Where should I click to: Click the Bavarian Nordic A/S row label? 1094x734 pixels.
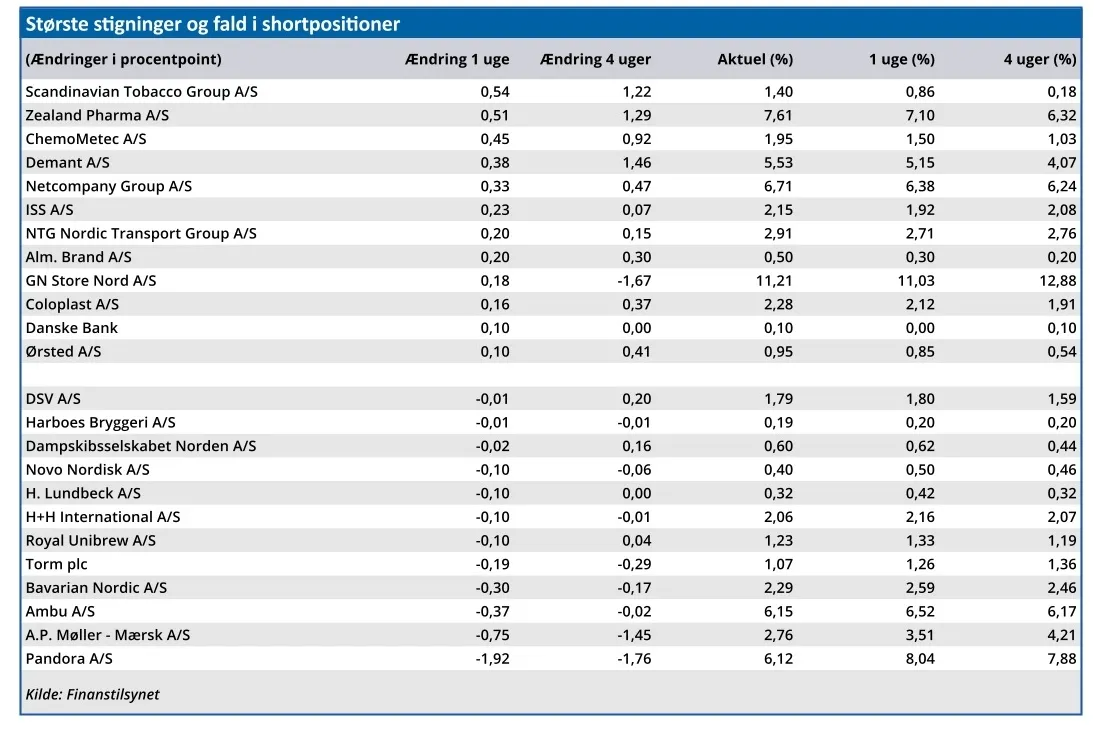96,588
